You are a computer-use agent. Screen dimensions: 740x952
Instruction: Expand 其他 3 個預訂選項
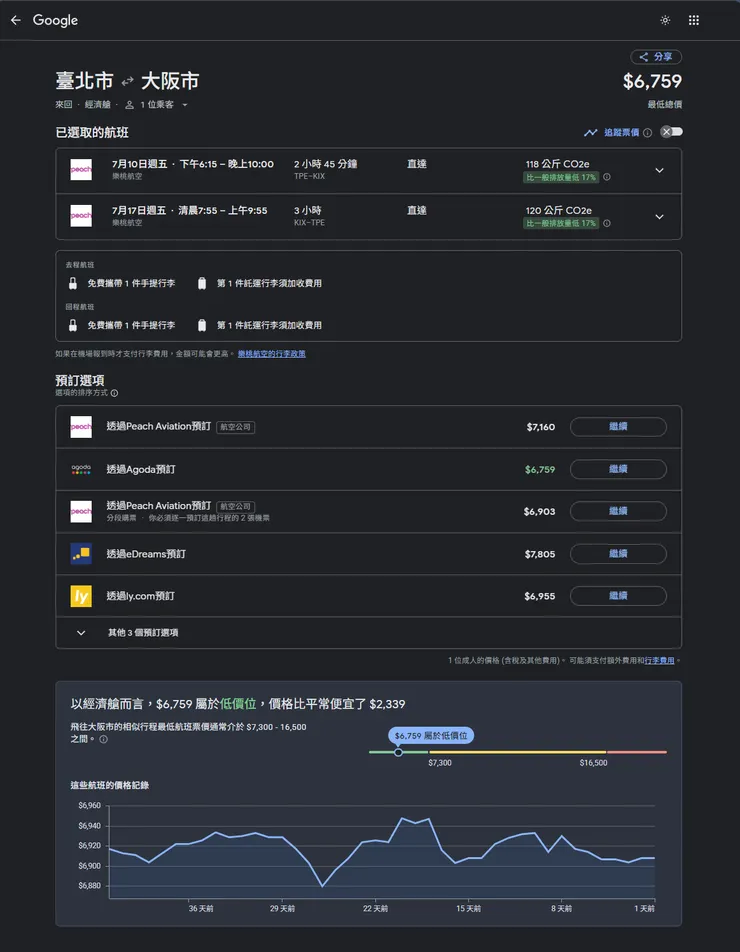click(368, 633)
